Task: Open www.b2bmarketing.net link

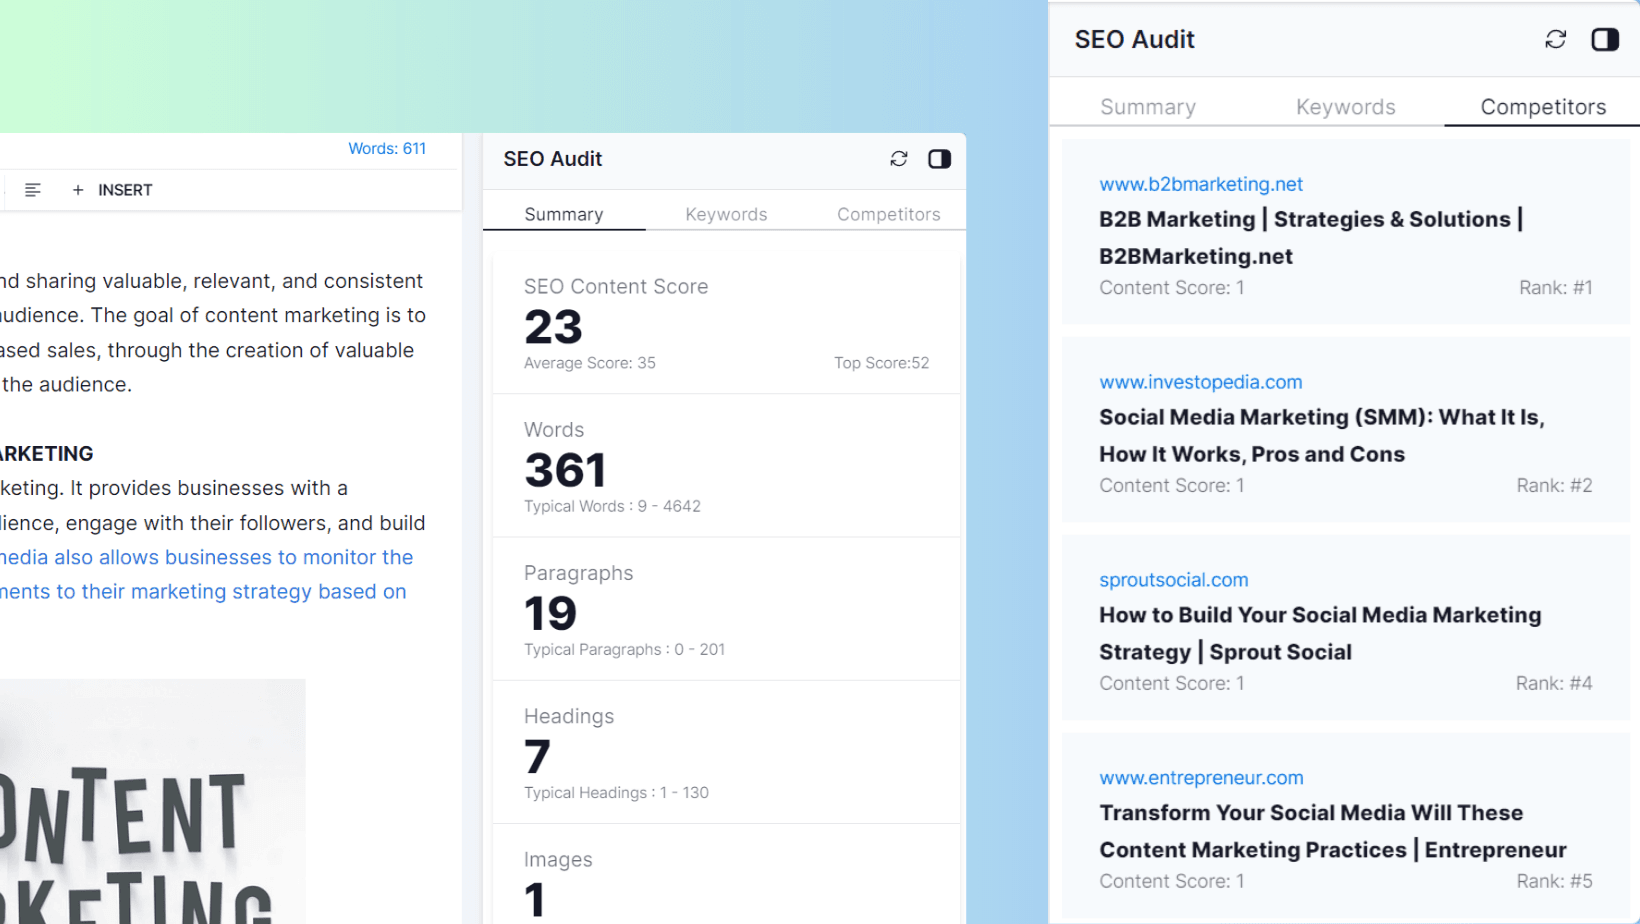Action: [x=1200, y=184]
